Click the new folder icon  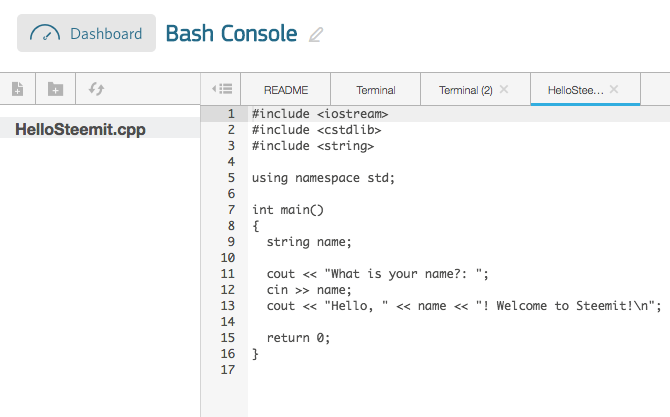56,89
